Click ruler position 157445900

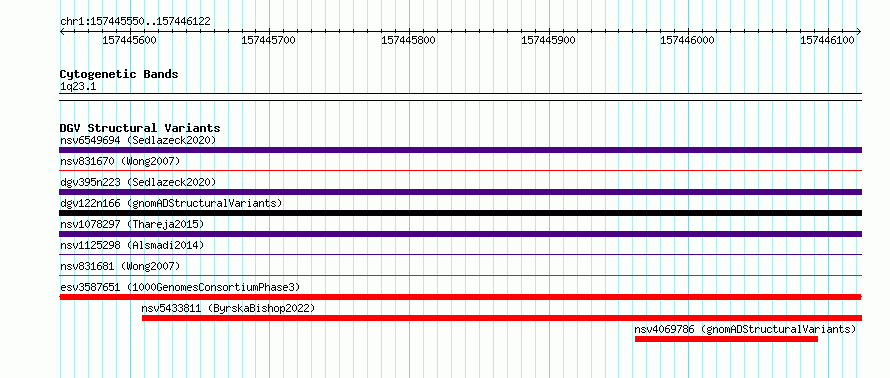coord(548,40)
